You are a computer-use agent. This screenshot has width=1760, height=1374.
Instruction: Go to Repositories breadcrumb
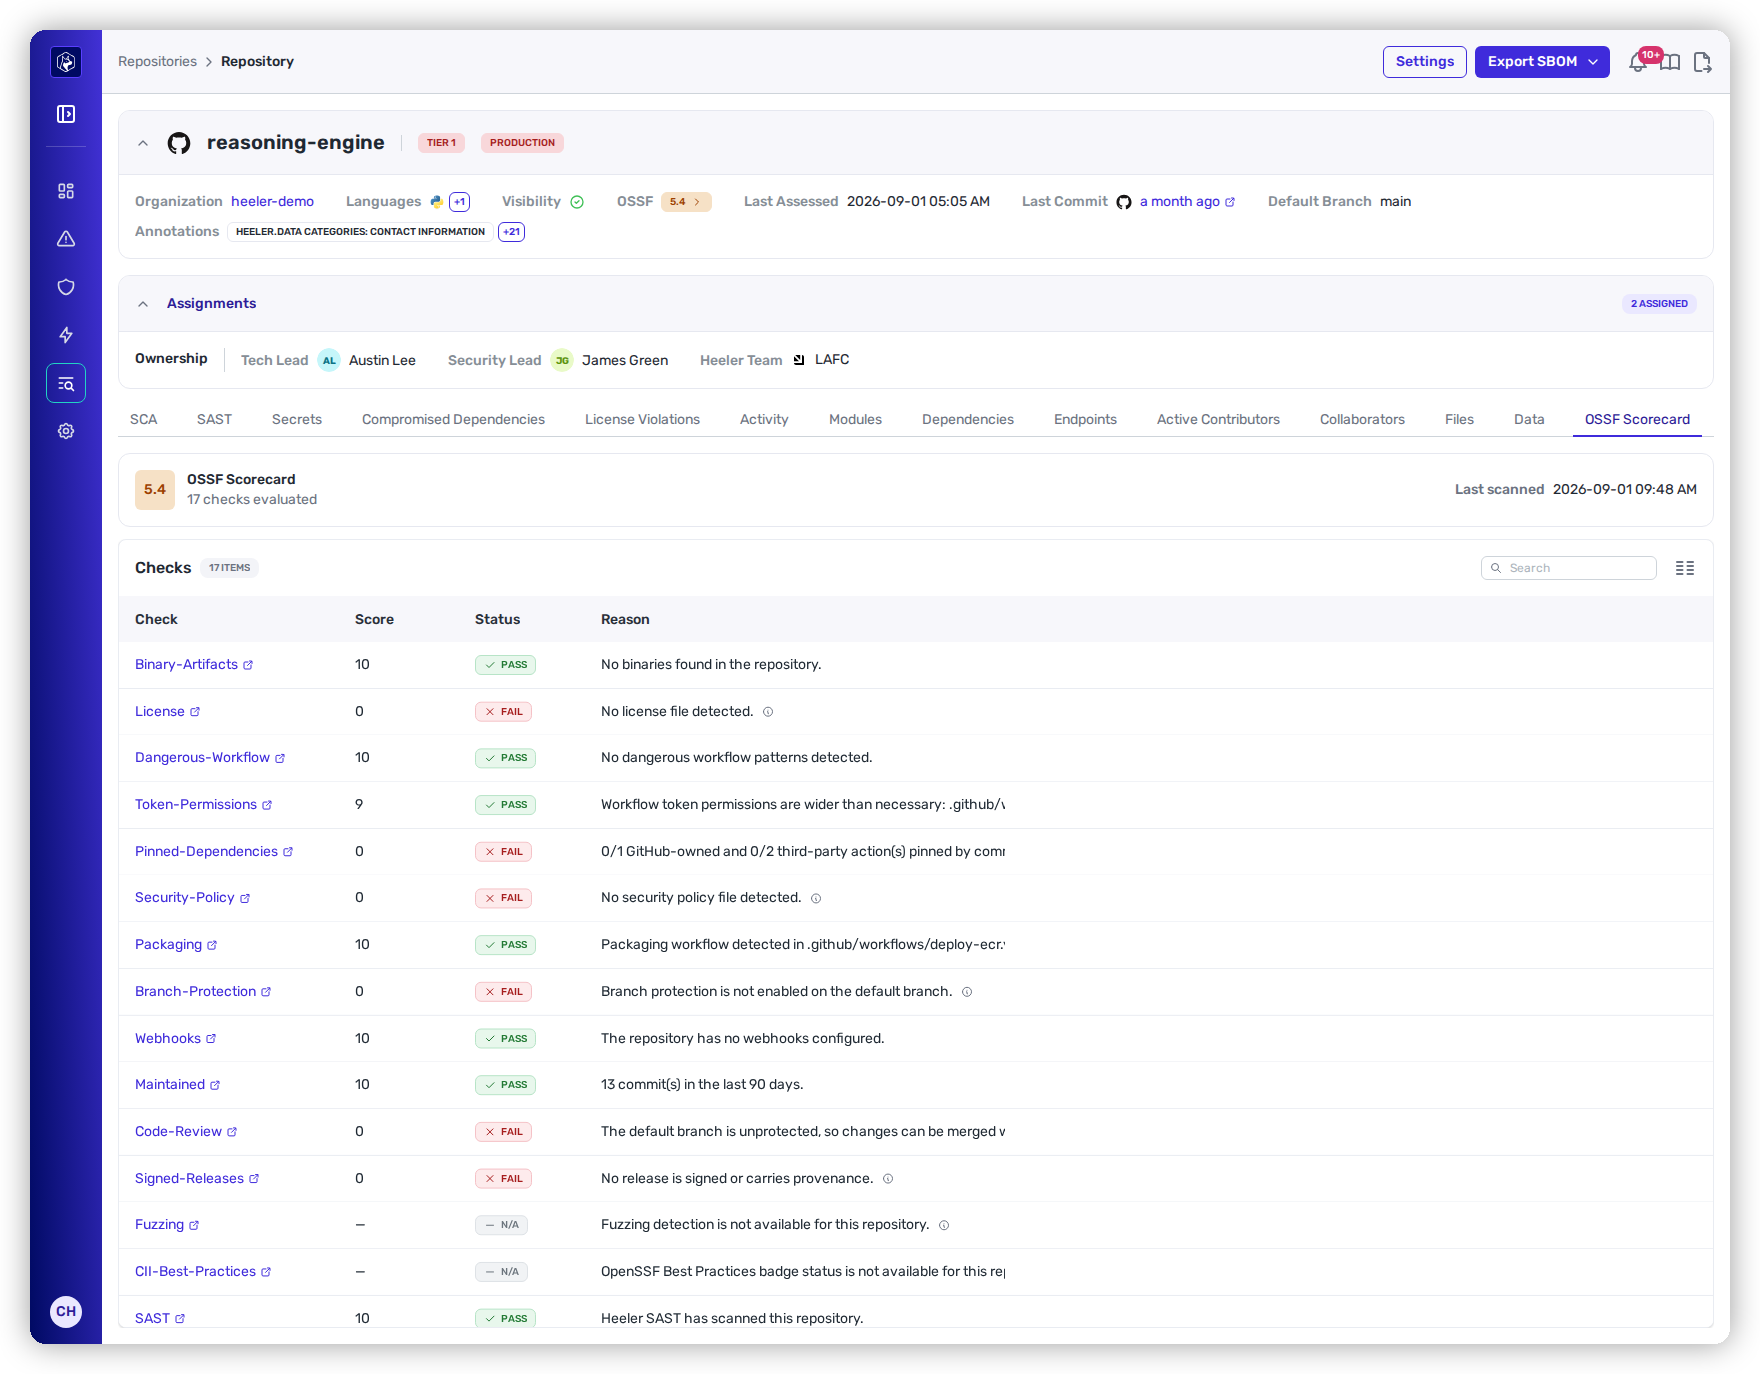pos(157,62)
